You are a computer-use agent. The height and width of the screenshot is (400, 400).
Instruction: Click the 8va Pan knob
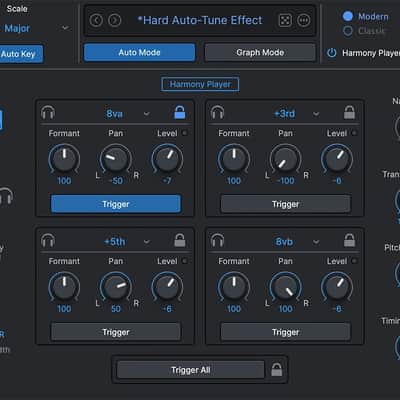115,159
